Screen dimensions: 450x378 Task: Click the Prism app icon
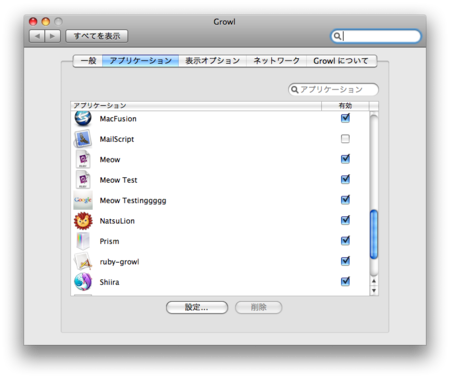[x=83, y=241]
